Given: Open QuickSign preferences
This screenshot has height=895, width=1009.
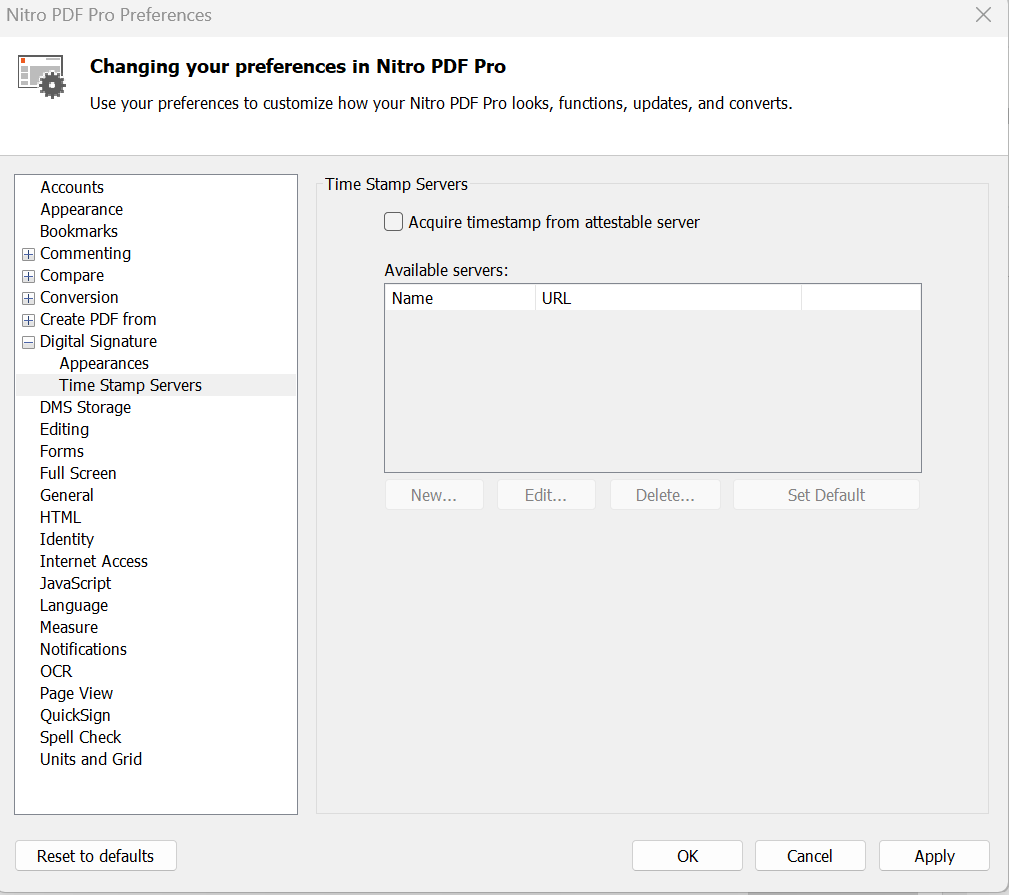Looking at the screenshot, I should point(75,715).
